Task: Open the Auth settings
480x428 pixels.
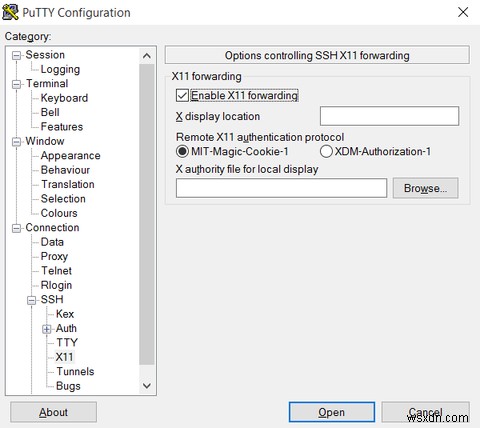Action: point(66,328)
